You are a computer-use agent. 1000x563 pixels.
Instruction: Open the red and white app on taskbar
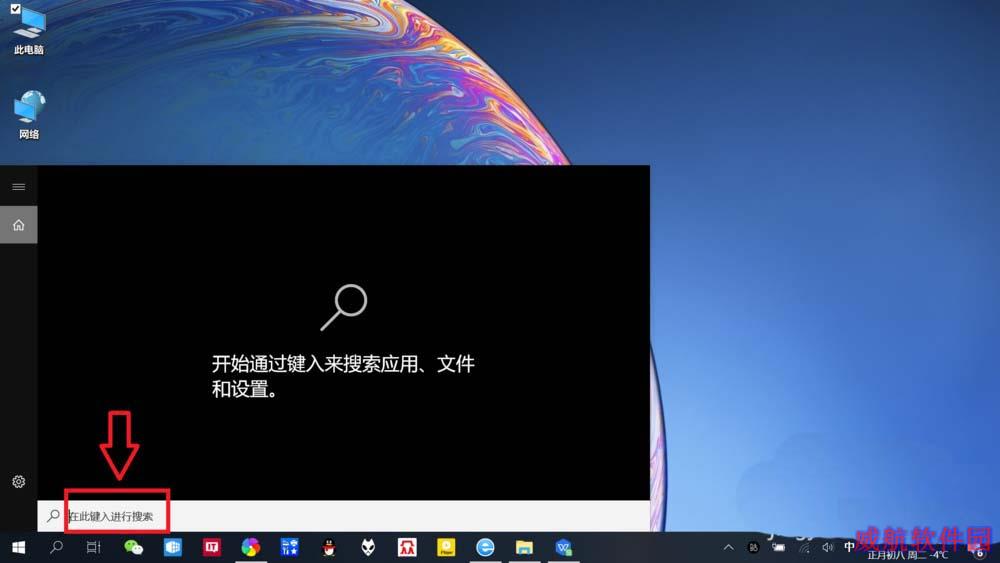pyautogui.click(x=407, y=547)
